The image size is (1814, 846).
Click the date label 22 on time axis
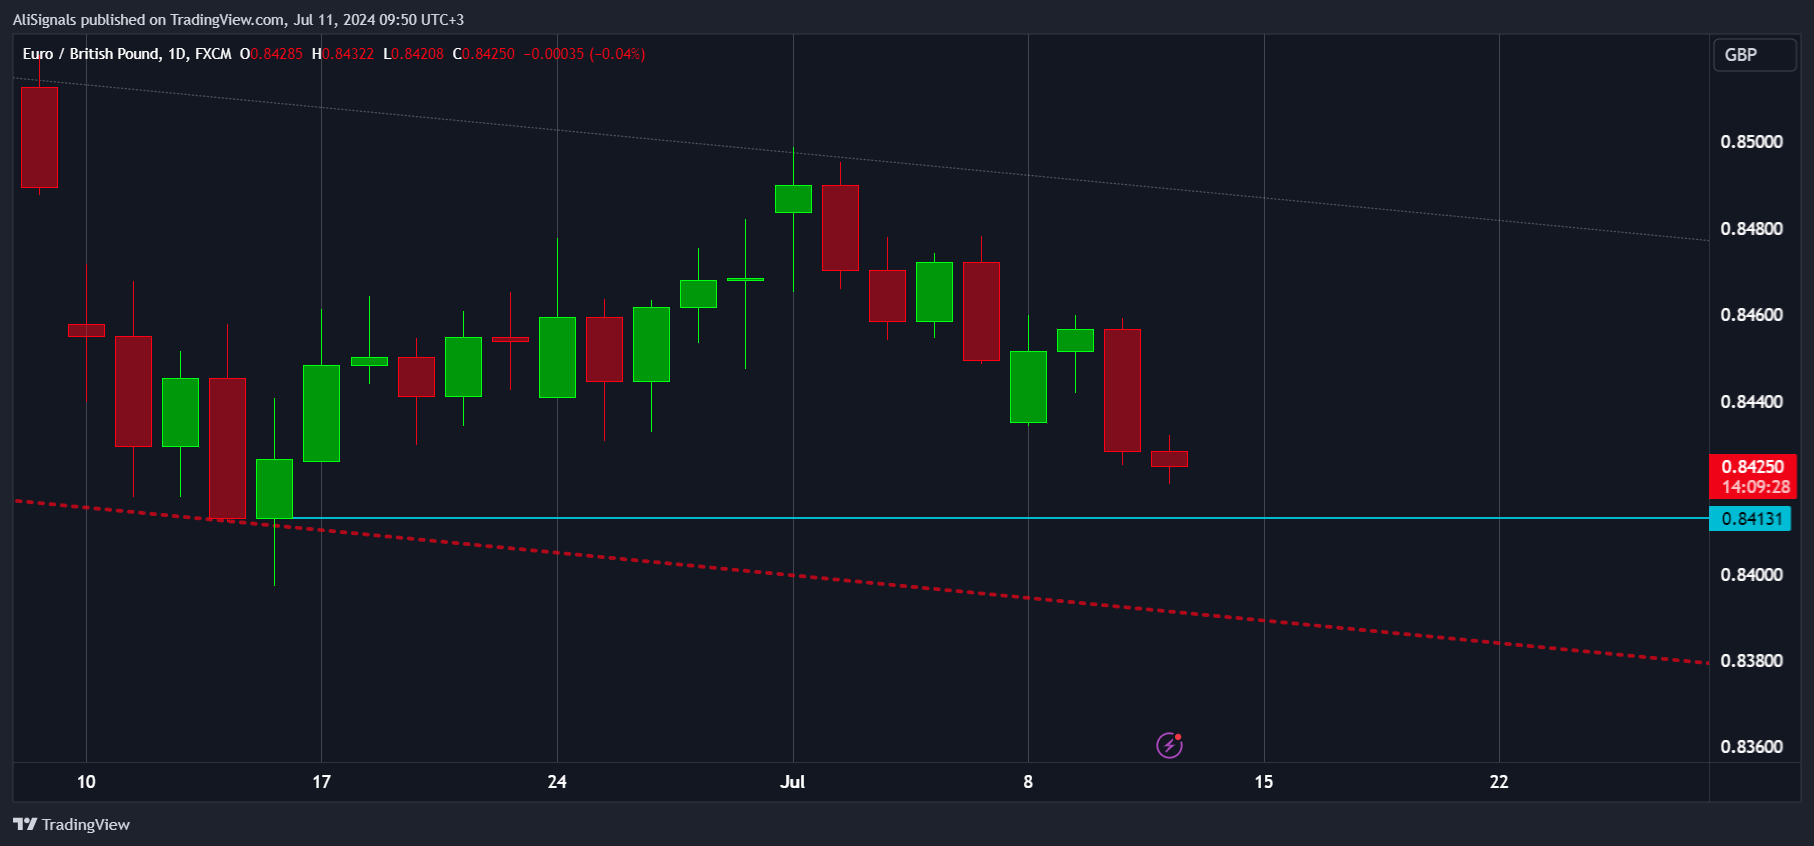pyautogui.click(x=1499, y=782)
